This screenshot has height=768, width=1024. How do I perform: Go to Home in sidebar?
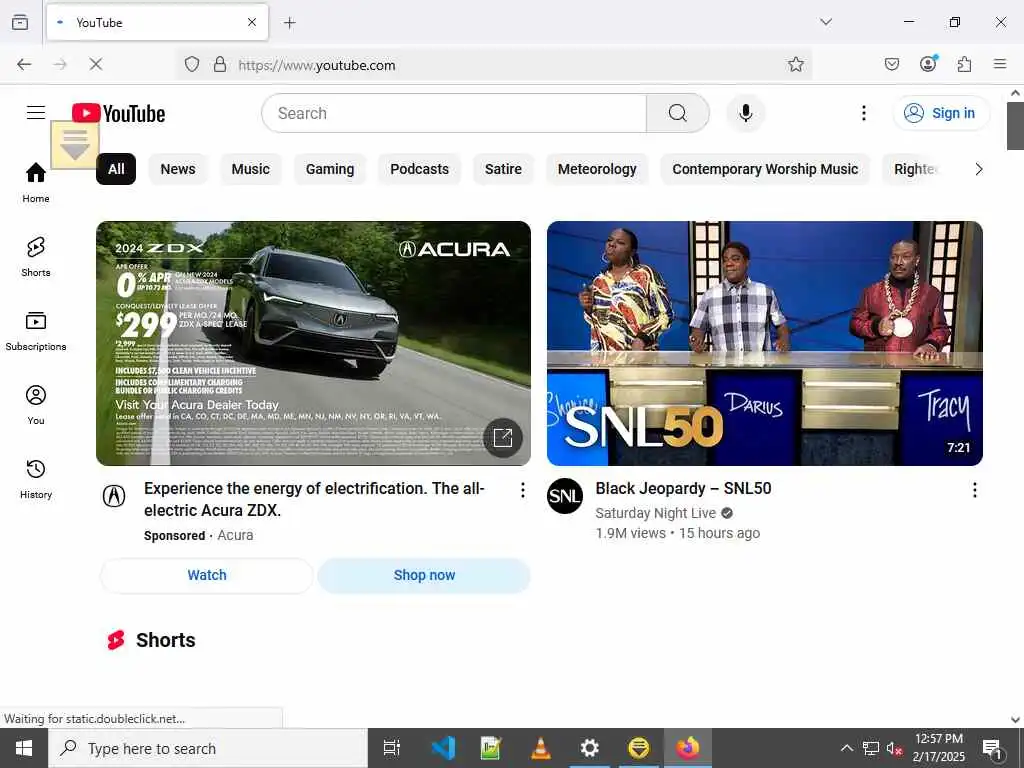click(36, 182)
